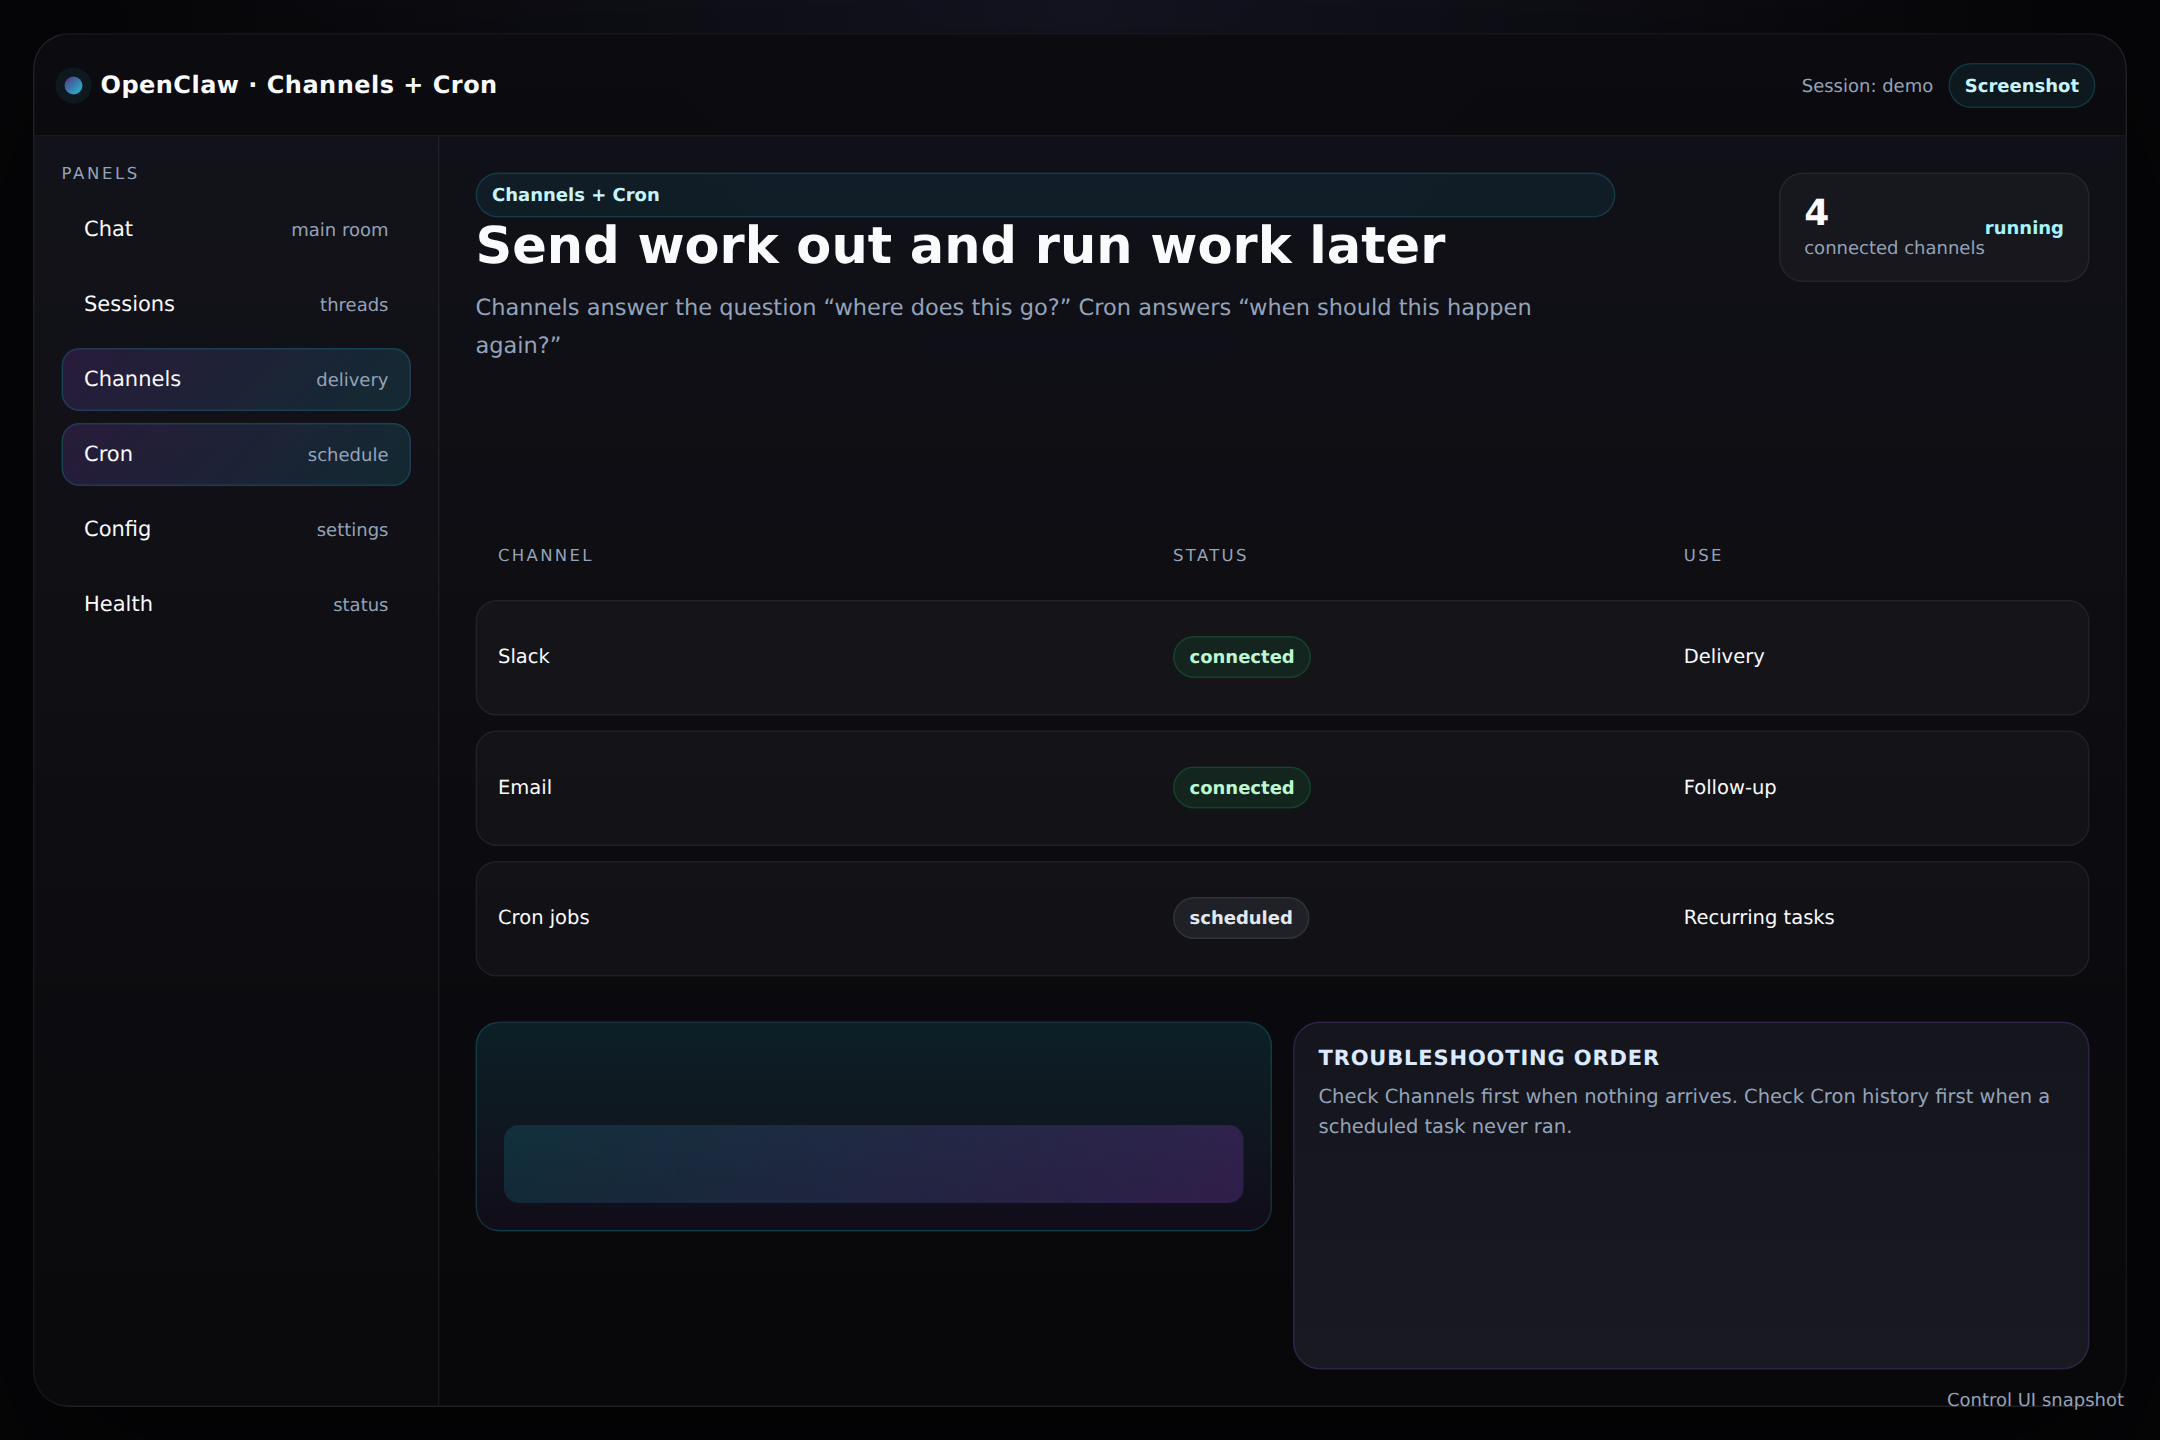
Task: Select the Email channel row
Action: tap(1282, 788)
